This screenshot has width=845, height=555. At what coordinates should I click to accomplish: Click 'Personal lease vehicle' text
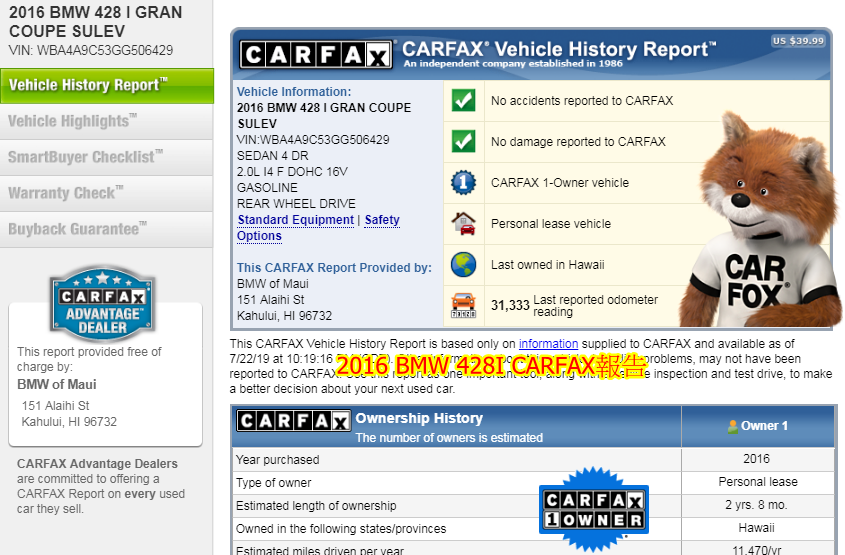tap(551, 224)
